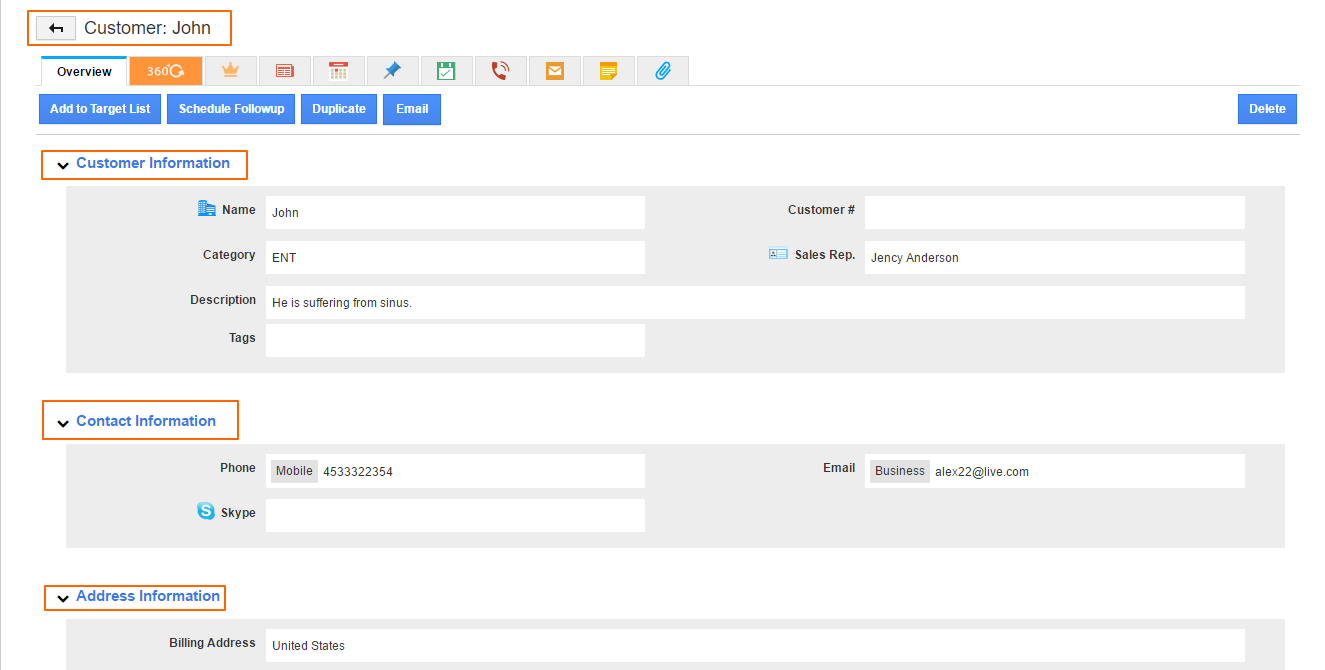The height and width of the screenshot is (670, 1325).
Task: Click the empty Customer # field
Action: point(1055,212)
